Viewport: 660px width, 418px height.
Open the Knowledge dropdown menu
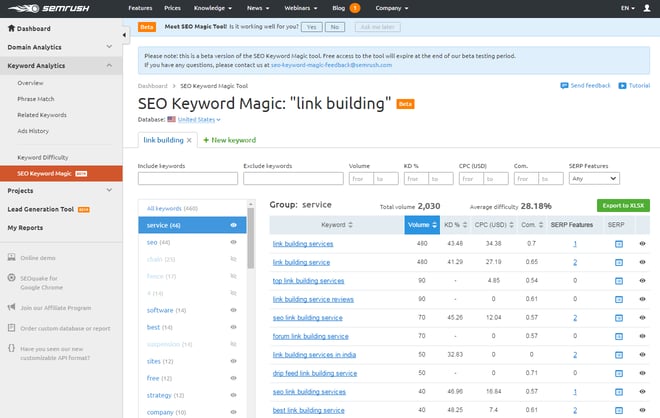click(x=213, y=8)
